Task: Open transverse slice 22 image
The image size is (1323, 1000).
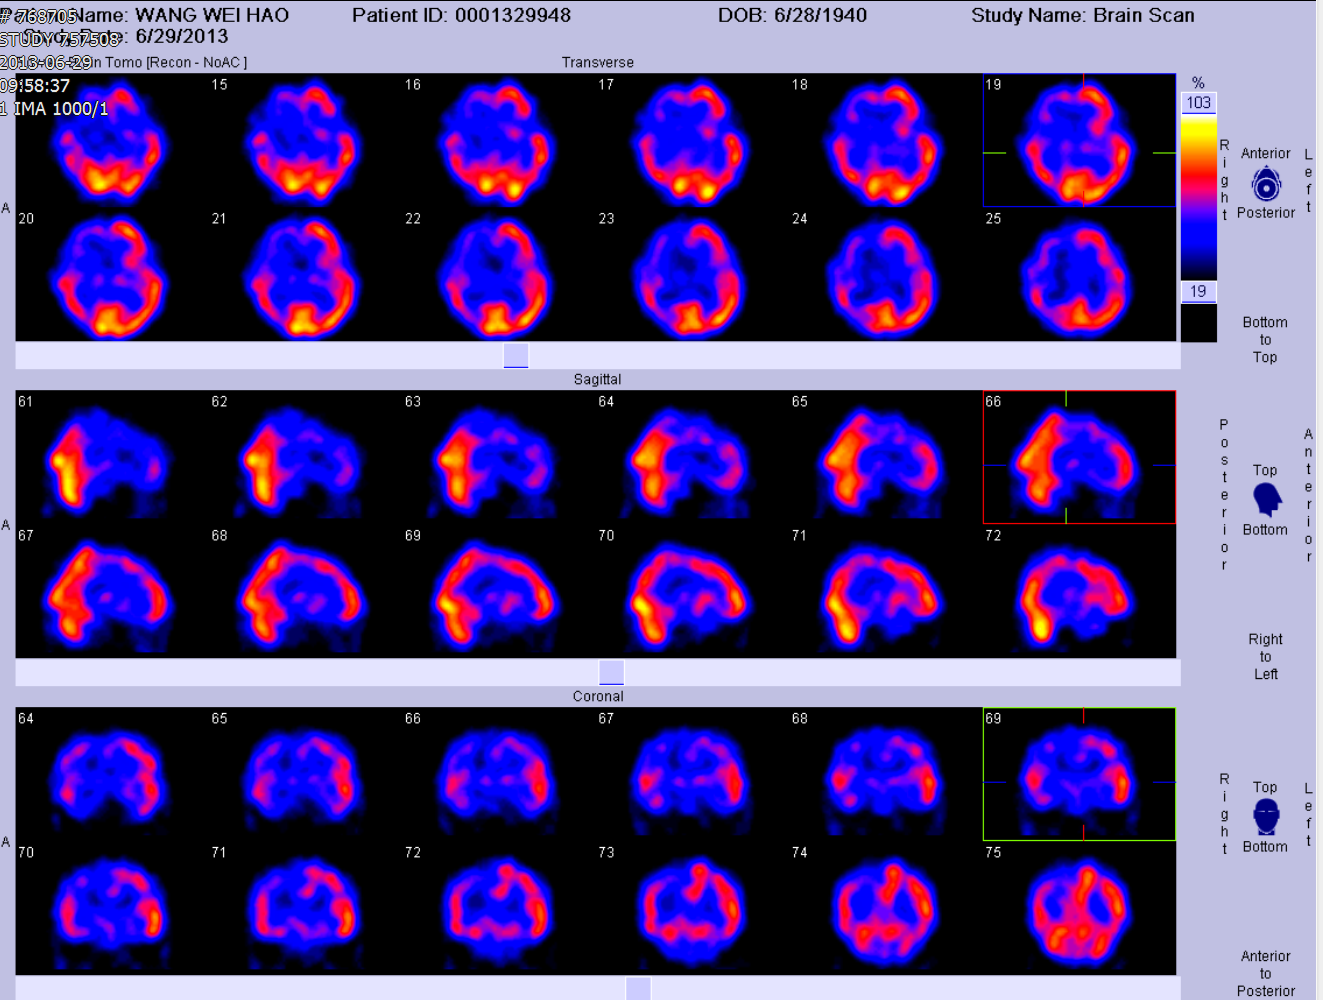Action: tap(497, 277)
